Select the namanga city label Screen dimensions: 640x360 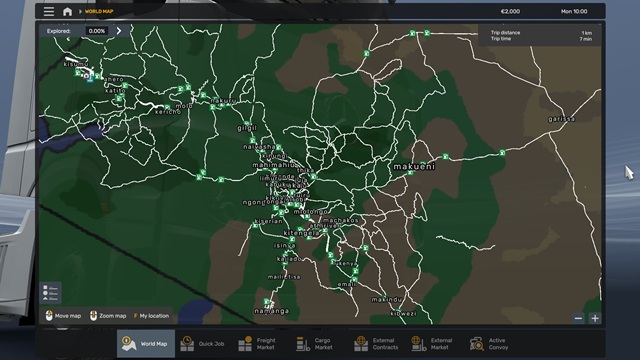click(272, 311)
